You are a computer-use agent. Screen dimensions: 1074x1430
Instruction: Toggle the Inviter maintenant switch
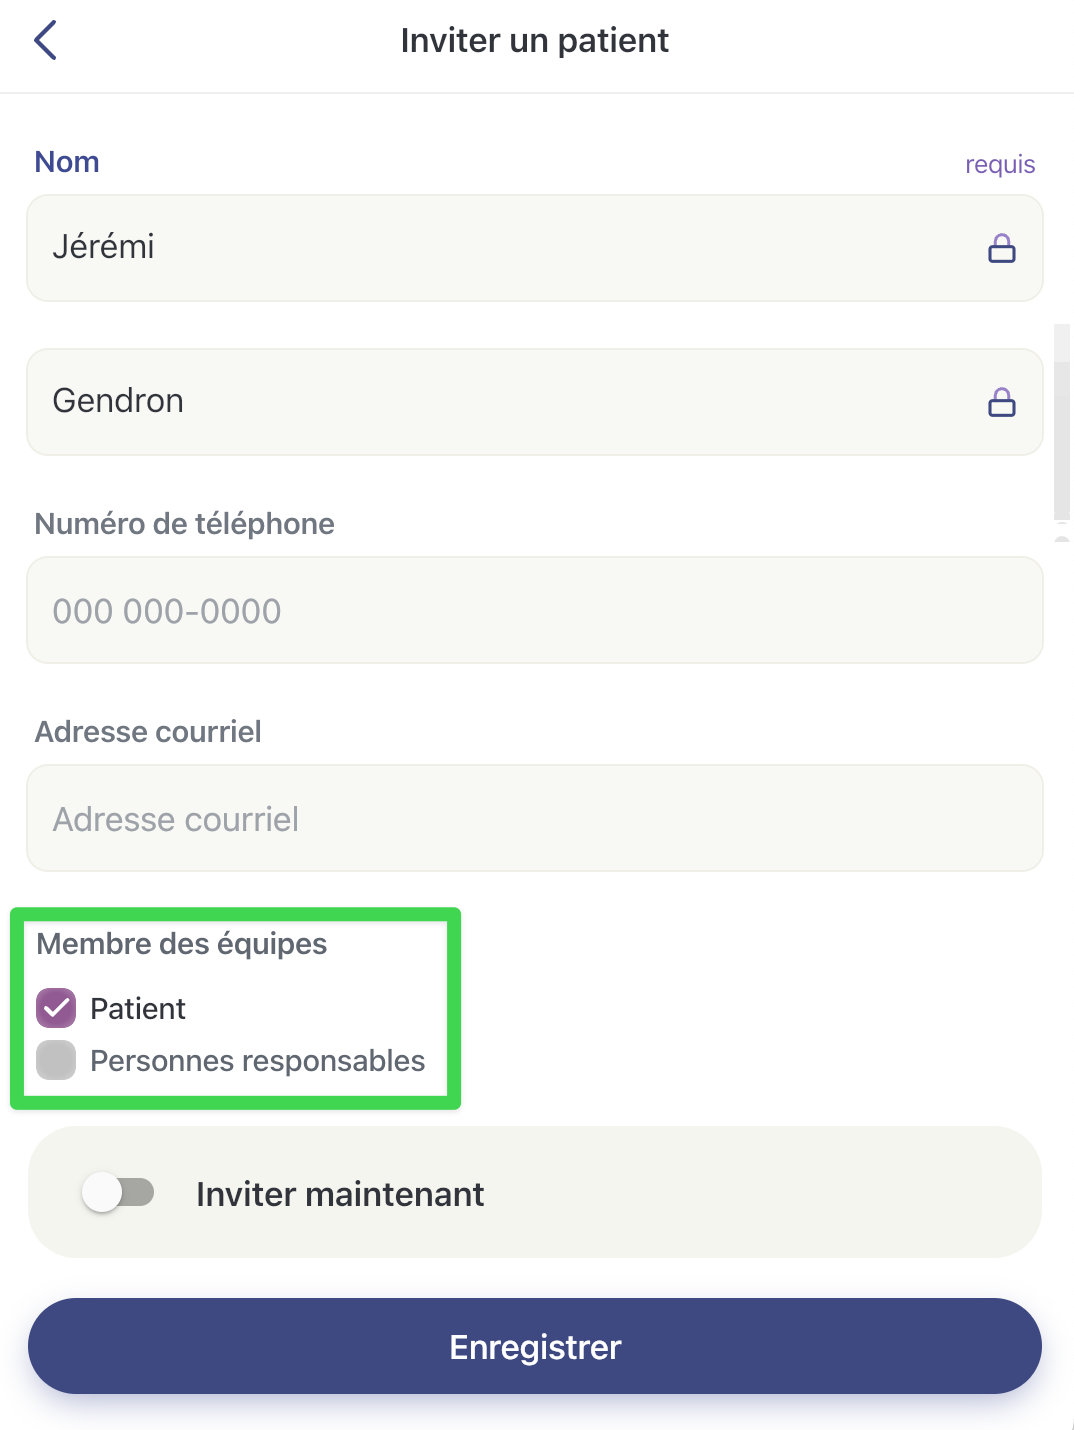118,1192
